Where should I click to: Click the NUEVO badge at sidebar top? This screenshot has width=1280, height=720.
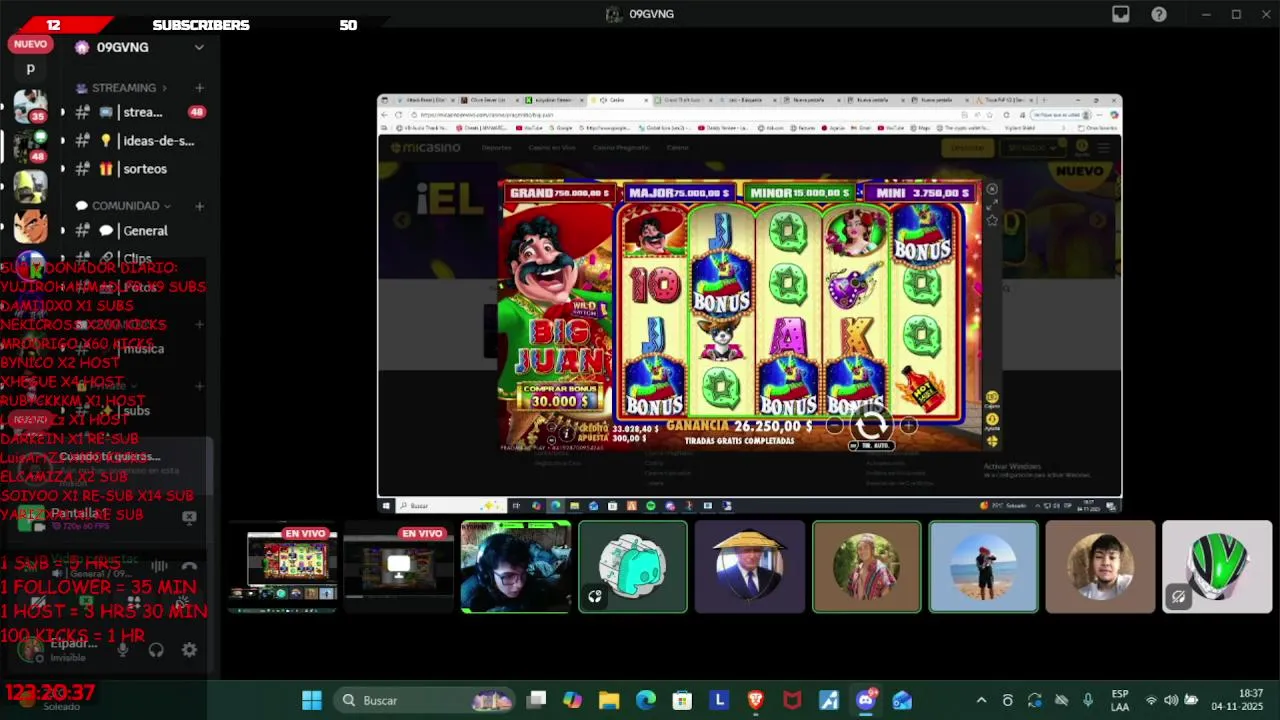tap(30, 44)
